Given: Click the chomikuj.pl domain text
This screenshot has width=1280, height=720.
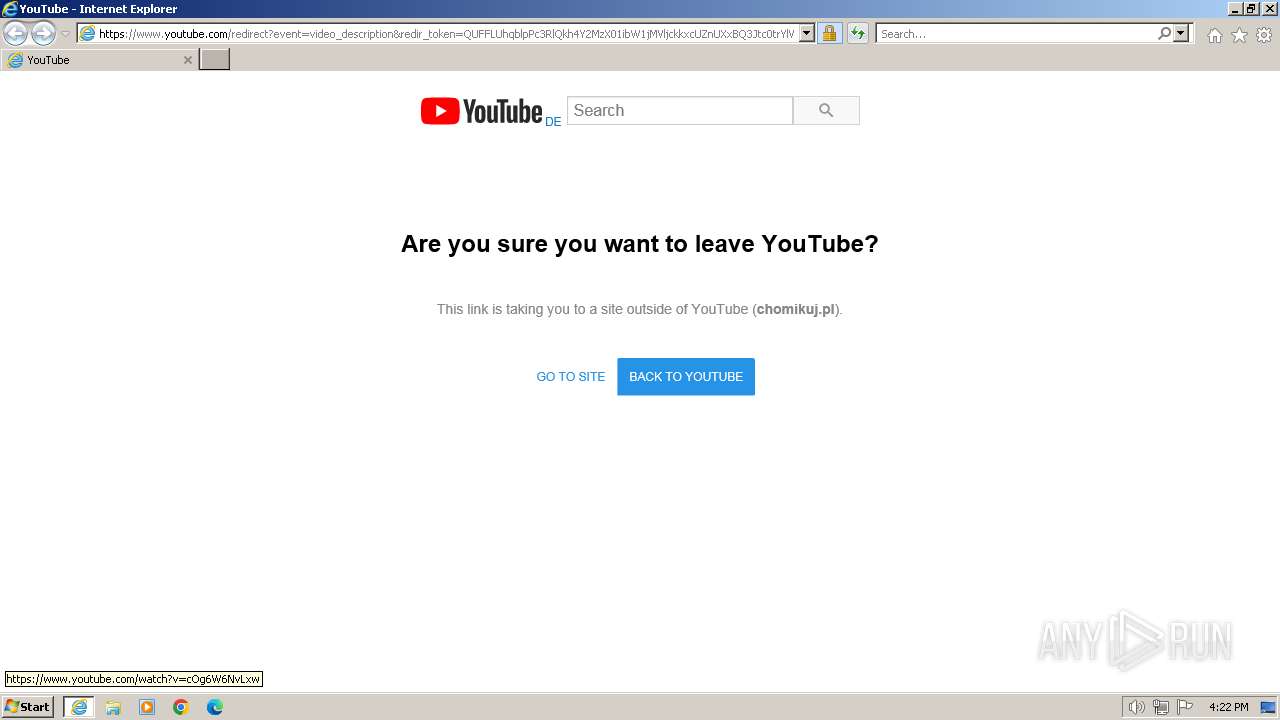Looking at the screenshot, I should [796, 309].
